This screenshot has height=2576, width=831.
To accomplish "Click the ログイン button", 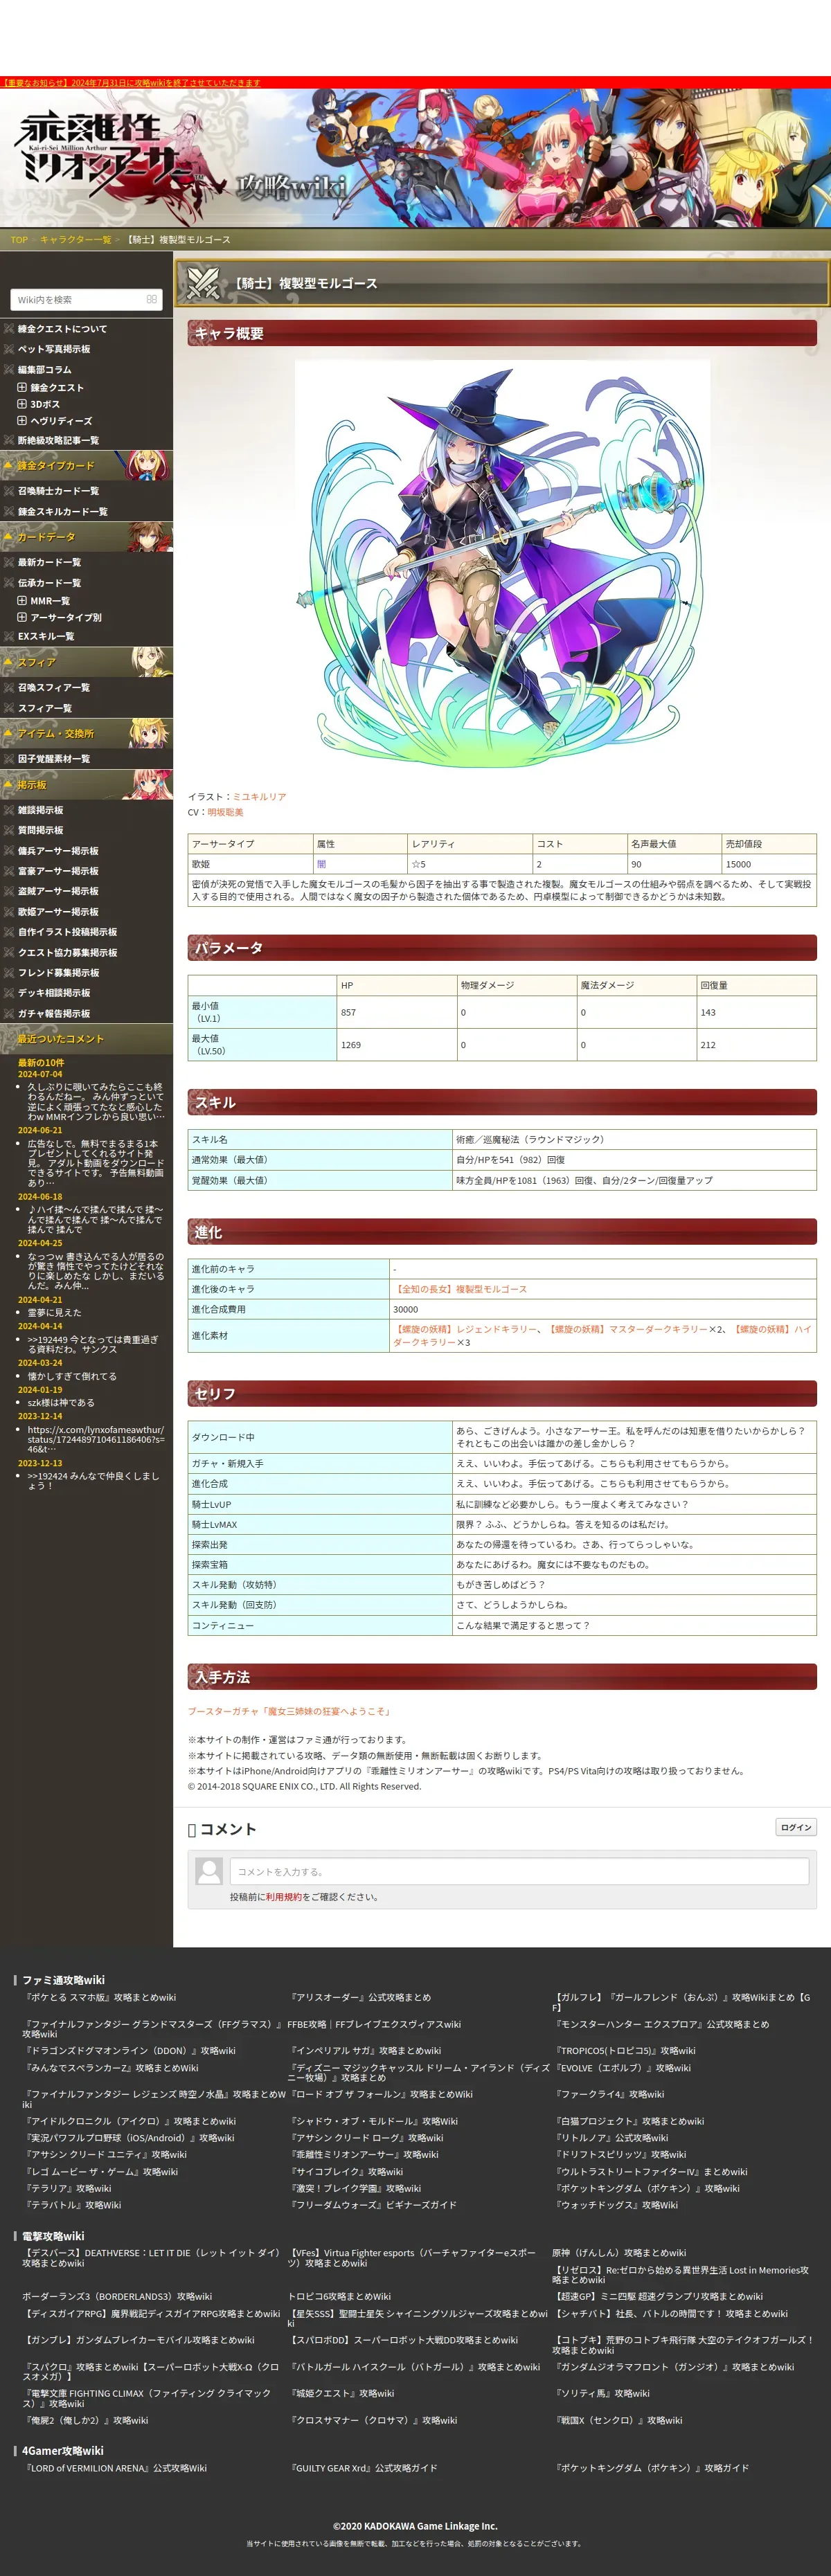I will pyautogui.click(x=796, y=1827).
